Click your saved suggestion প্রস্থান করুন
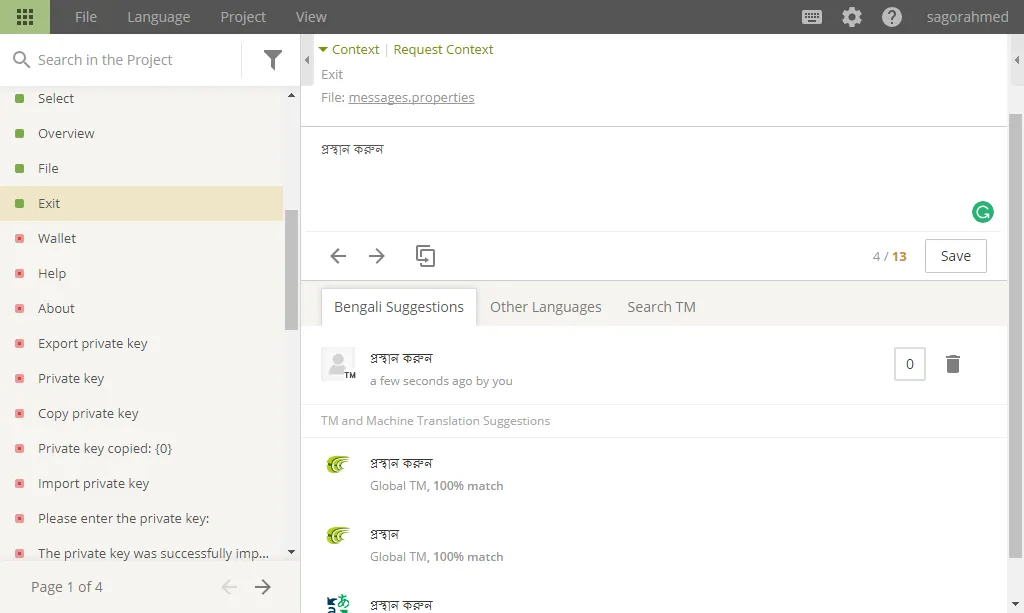1024x613 pixels. coord(401,358)
